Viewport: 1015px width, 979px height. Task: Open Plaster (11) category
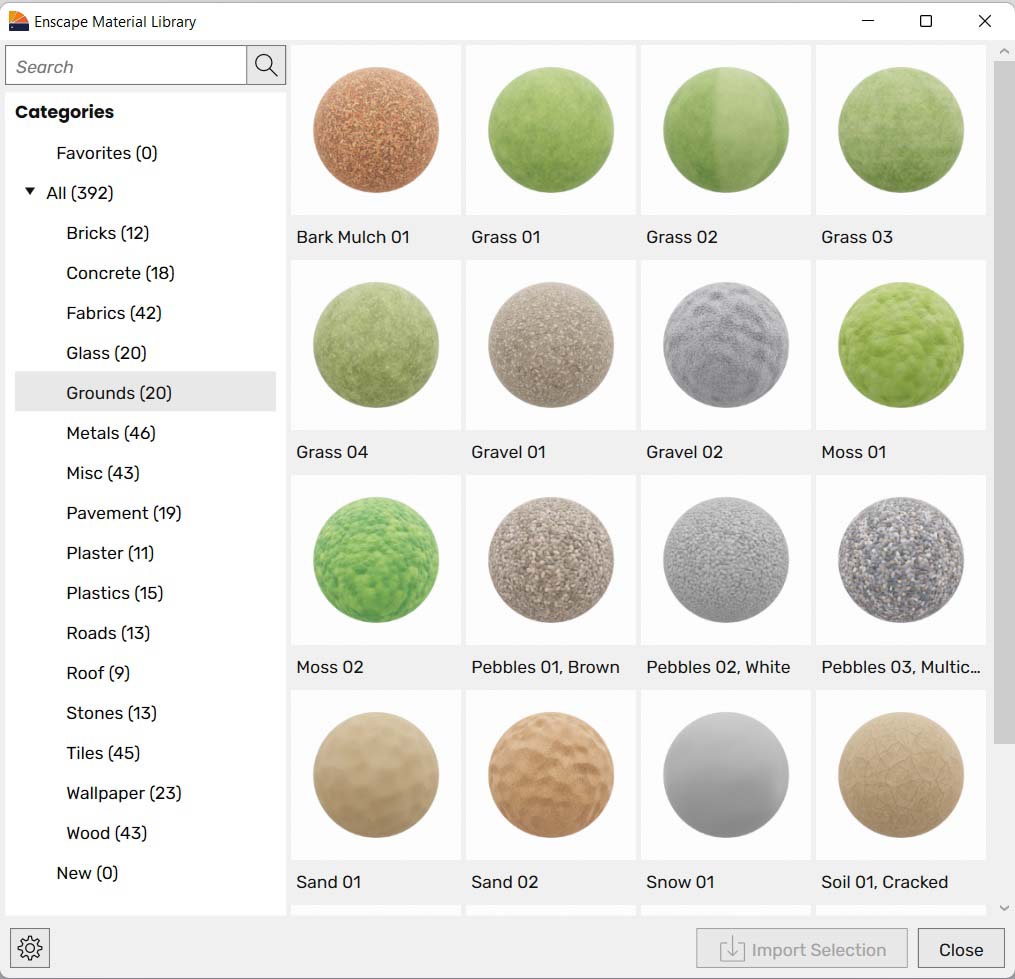pos(110,554)
